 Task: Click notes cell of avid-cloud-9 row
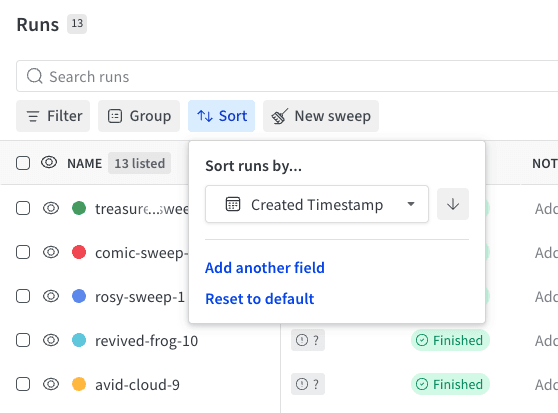pyautogui.click(x=546, y=385)
